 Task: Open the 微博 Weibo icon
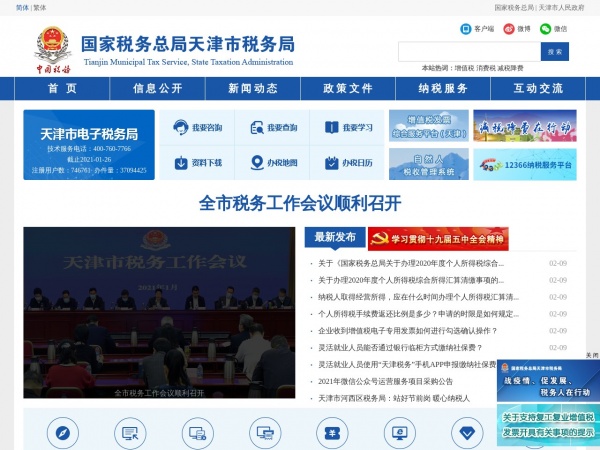[509, 29]
